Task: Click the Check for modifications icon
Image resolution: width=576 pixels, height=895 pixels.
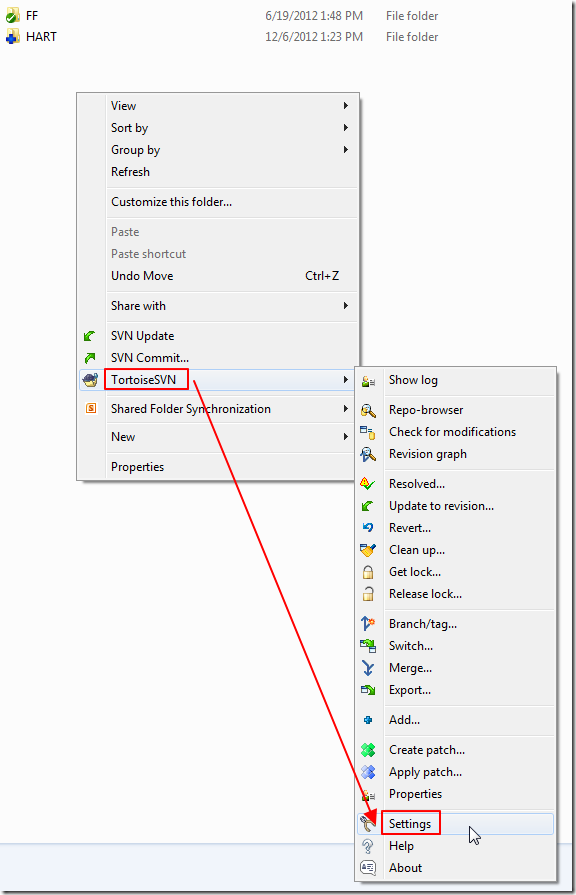Action: (x=368, y=433)
